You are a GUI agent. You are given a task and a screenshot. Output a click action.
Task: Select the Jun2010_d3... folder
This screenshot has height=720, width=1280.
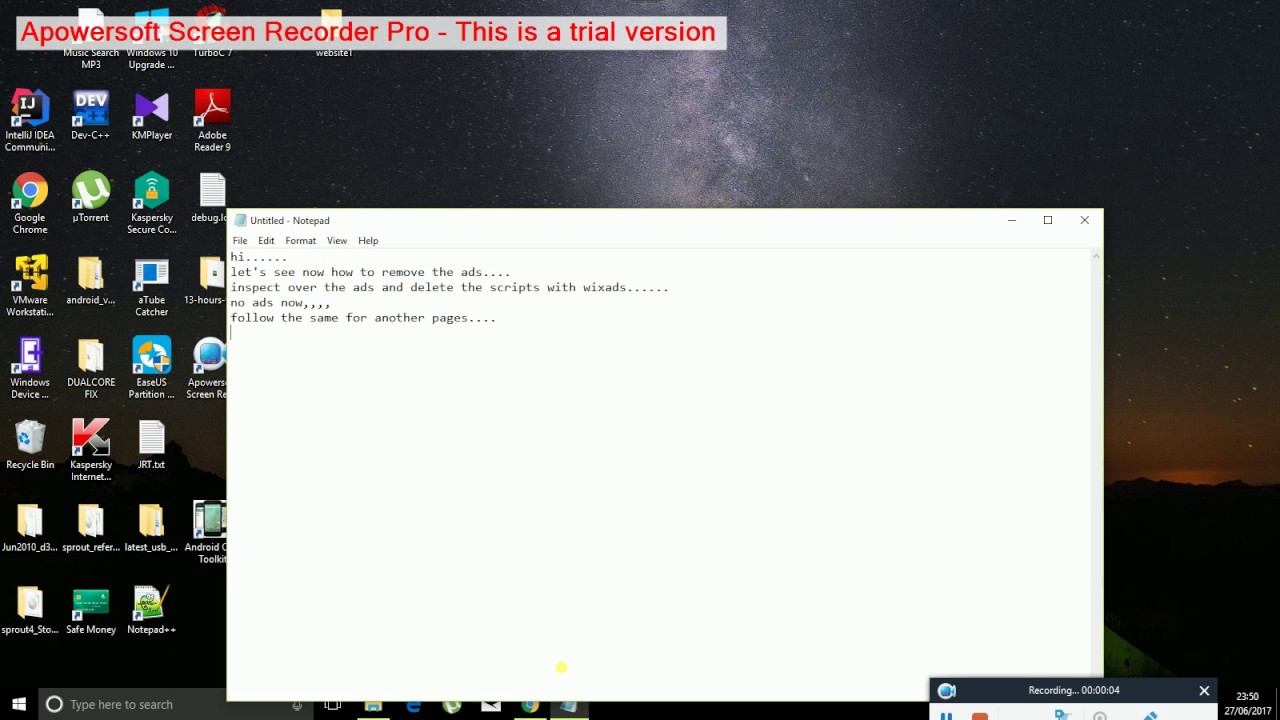pyautogui.click(x=30, y=528)
